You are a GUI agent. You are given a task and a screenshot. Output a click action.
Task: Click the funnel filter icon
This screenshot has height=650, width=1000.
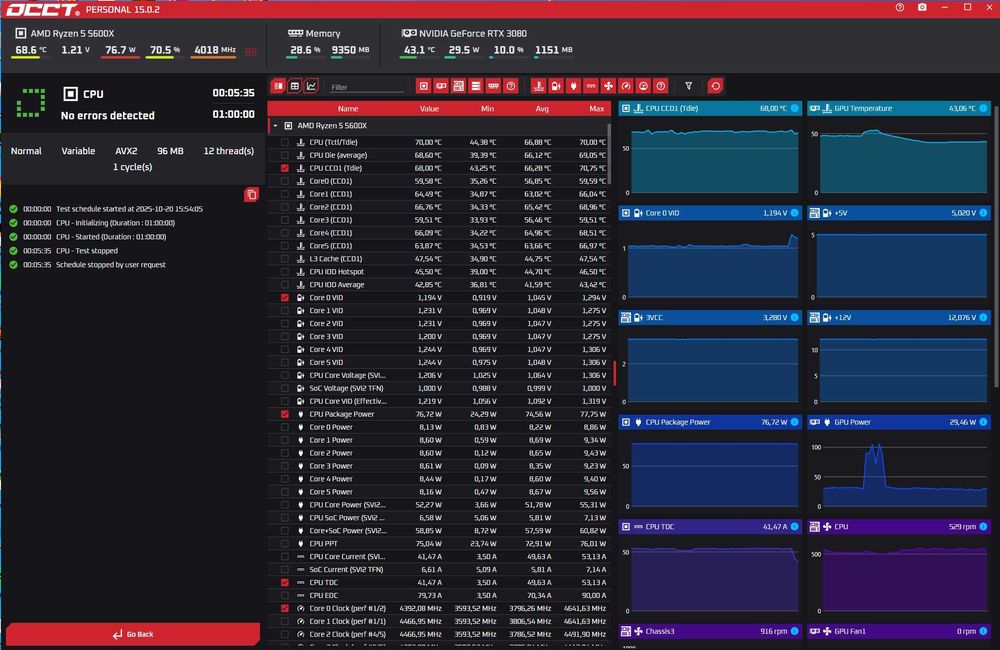pos(689,86)
